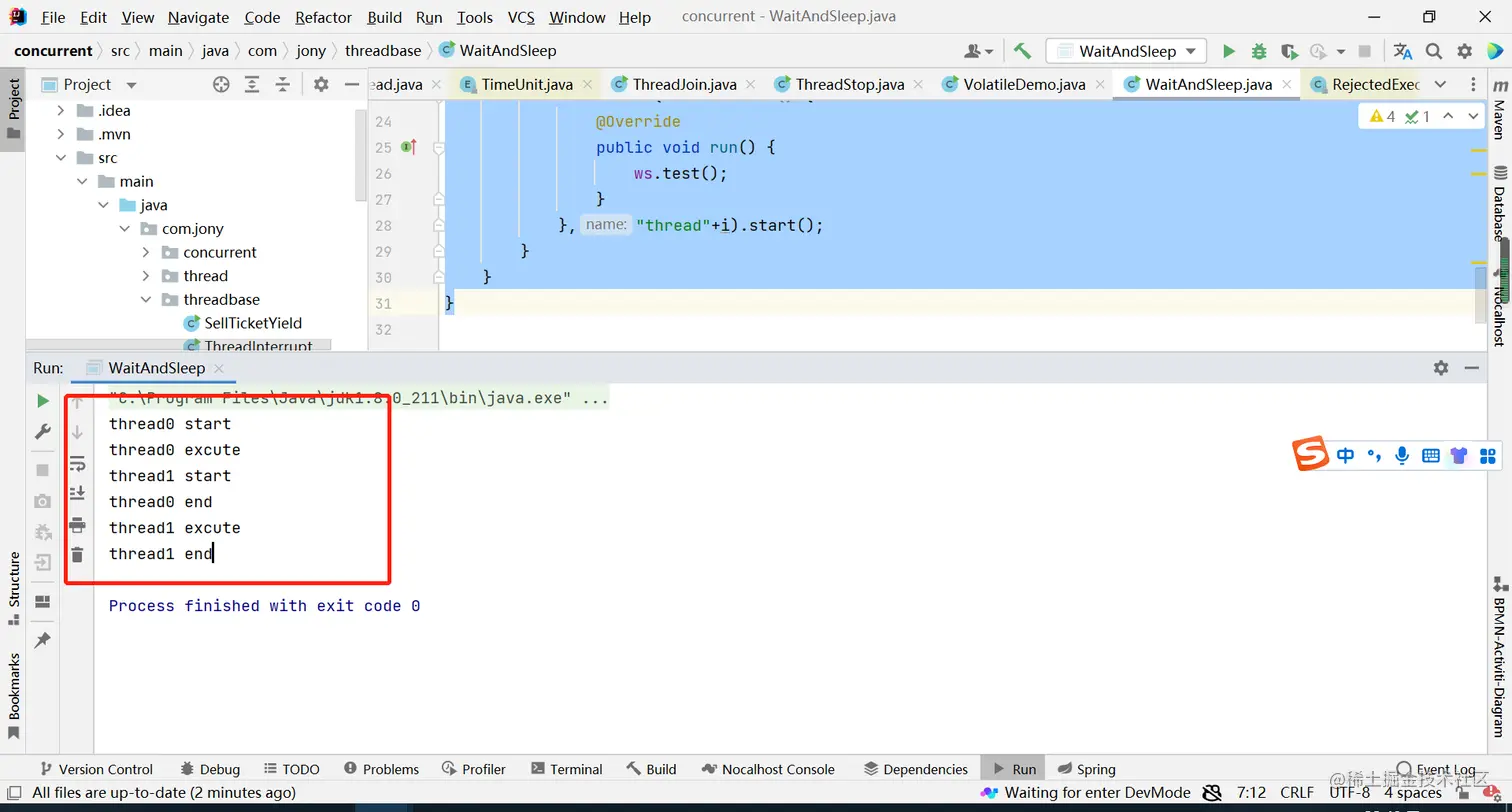Open Project panel options gear
Viewport: 1512px width, 812px height.
(x=321, y=85)
